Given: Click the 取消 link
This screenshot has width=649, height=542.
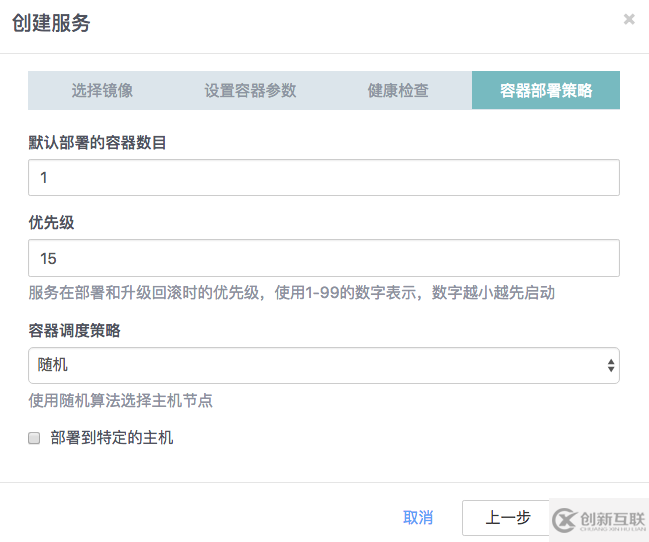Looking at the screenshot, I should 418,517.
